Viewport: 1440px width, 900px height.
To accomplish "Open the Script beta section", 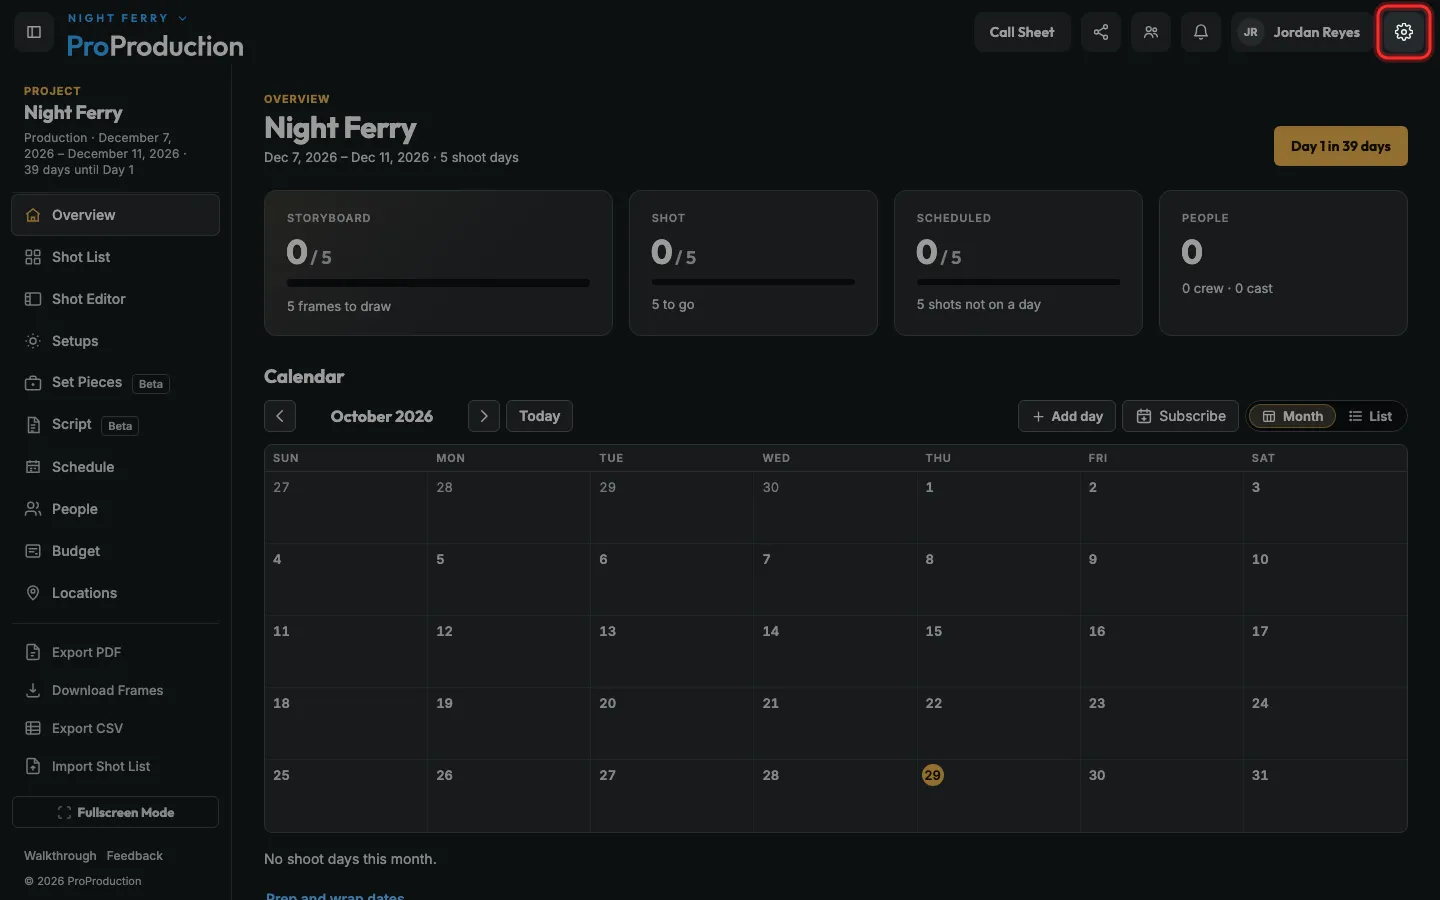I will pos(115,425).
